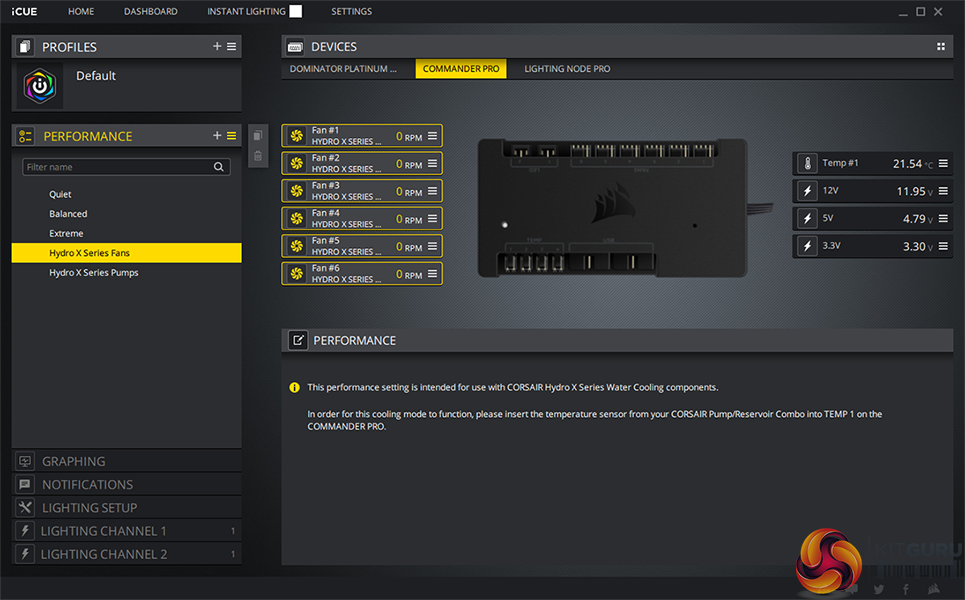The height and width of the screenshot is (600, 965).
Task: Toggle the Instant Lighting white swatch
Action: [x=296, y=11]
